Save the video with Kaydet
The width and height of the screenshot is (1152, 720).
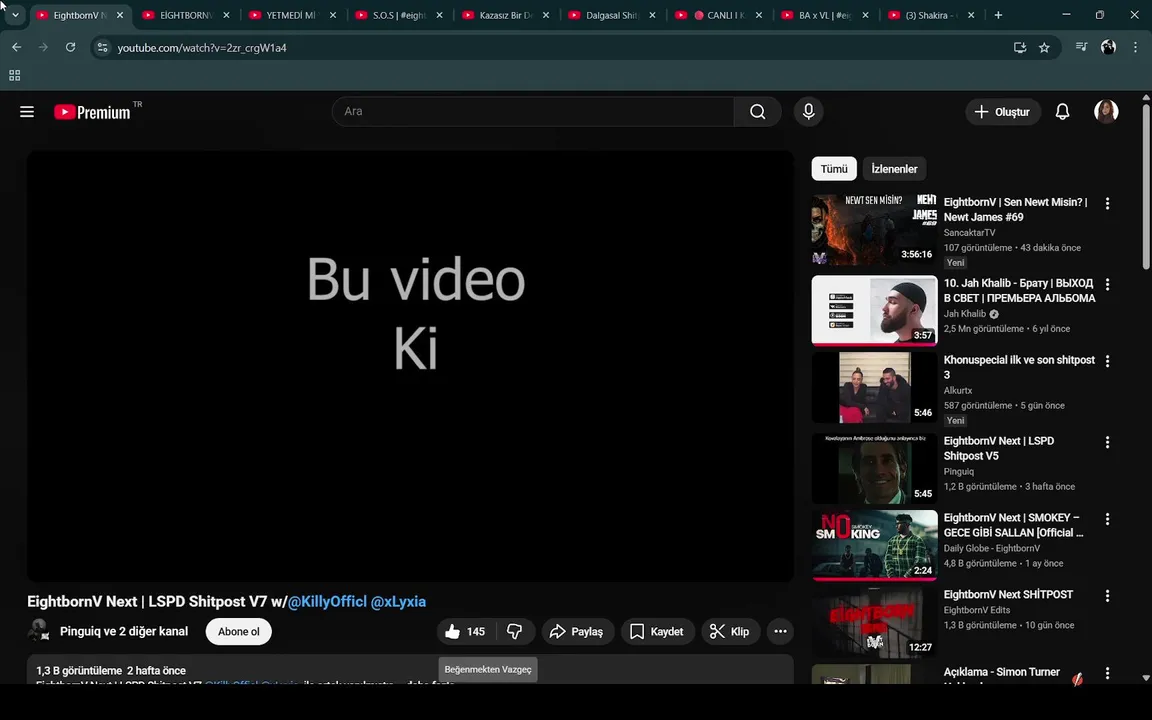point(658,632)
